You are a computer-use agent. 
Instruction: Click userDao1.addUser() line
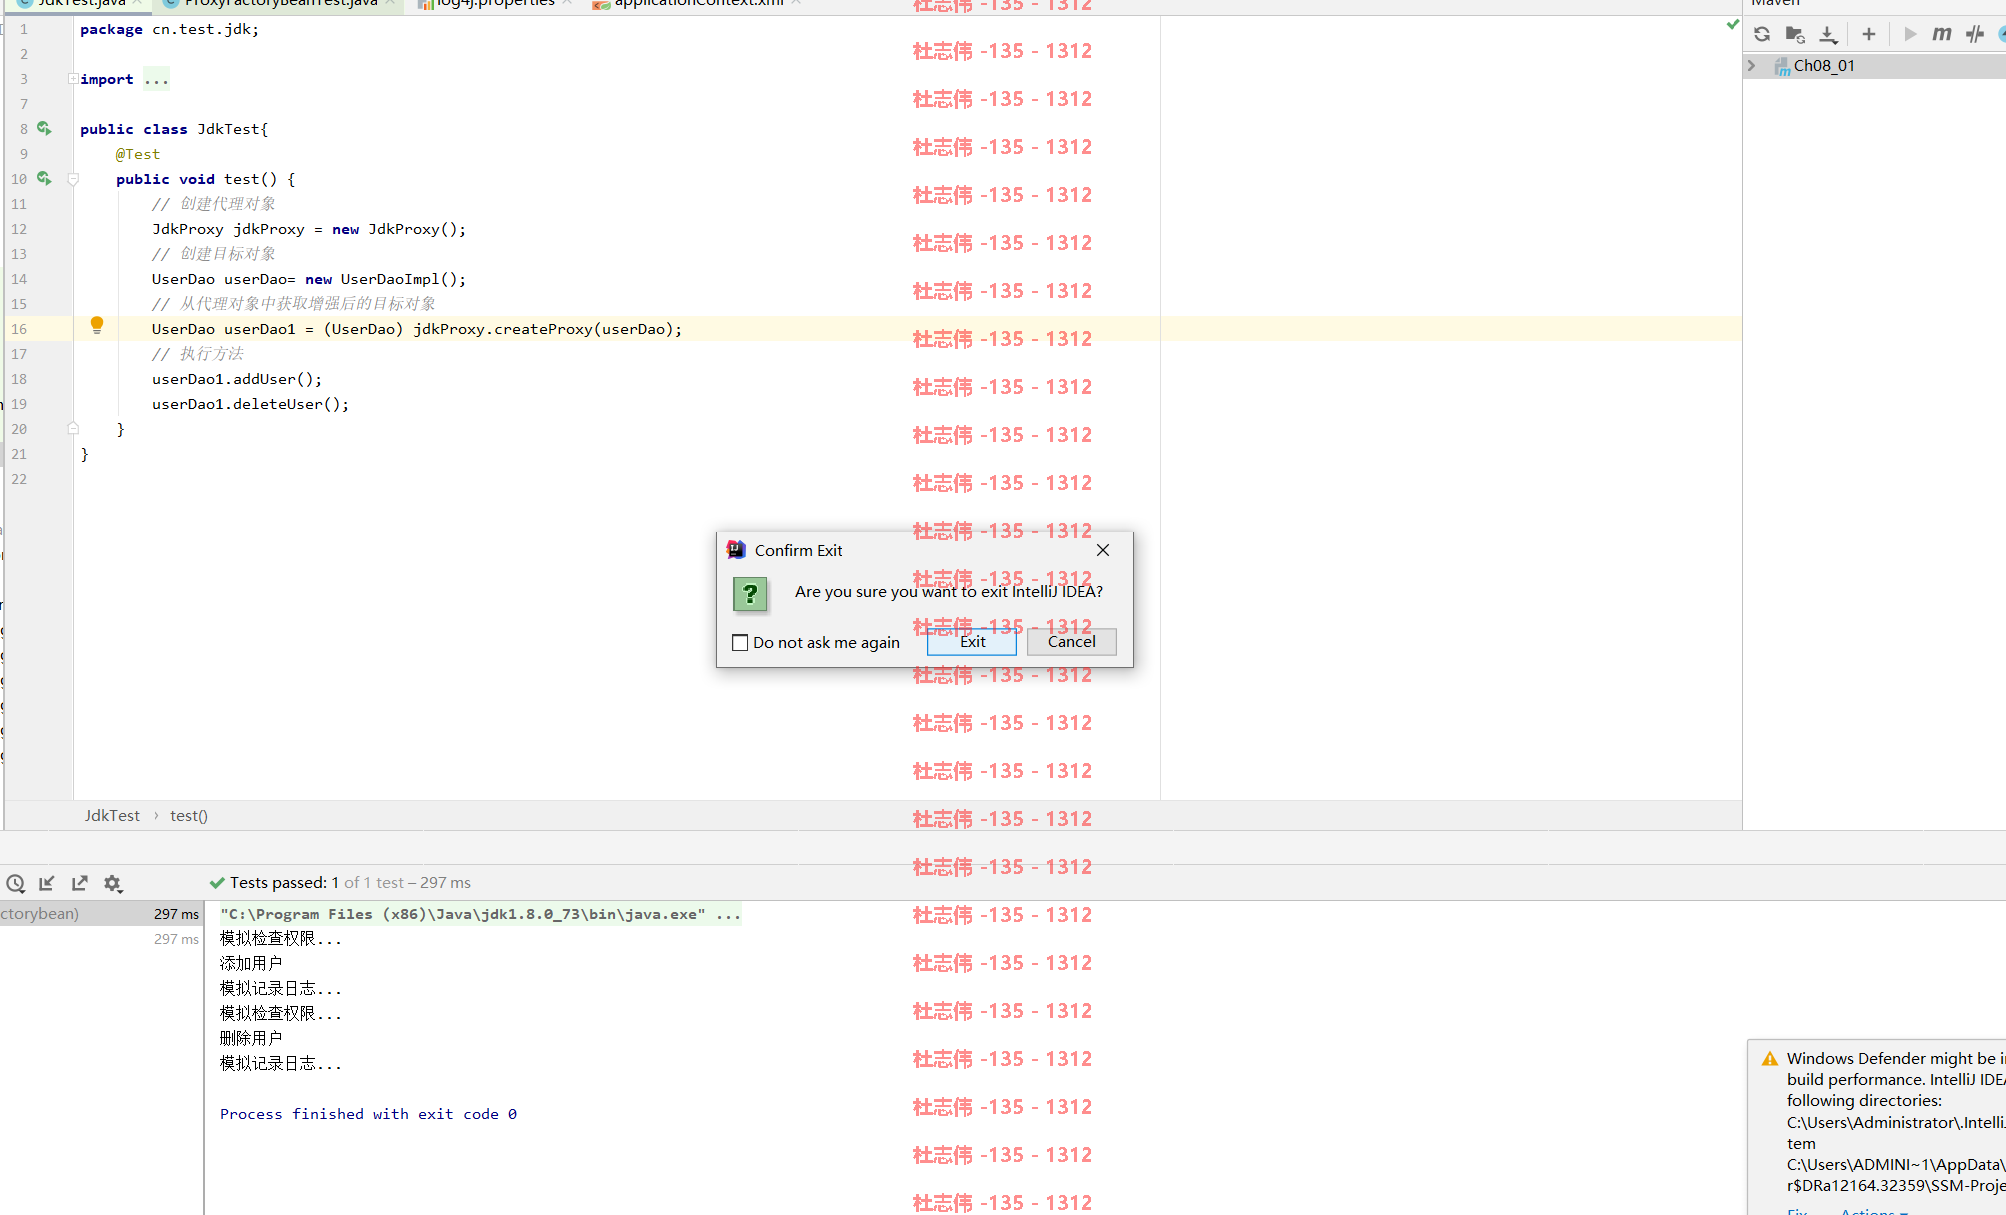tap(237, 379)
